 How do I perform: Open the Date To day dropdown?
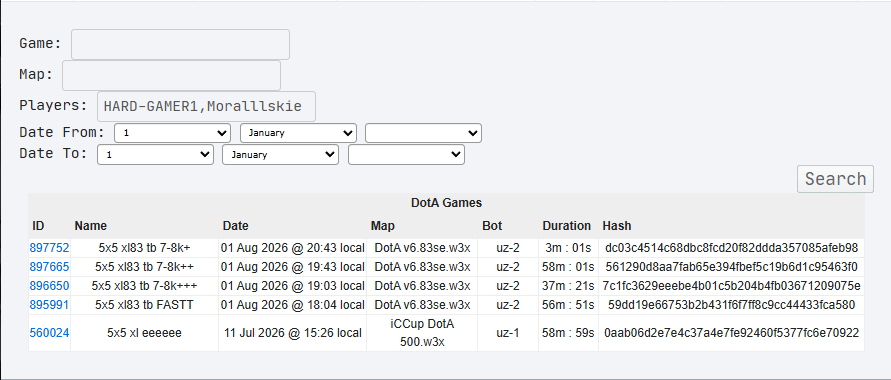(155, 154)
